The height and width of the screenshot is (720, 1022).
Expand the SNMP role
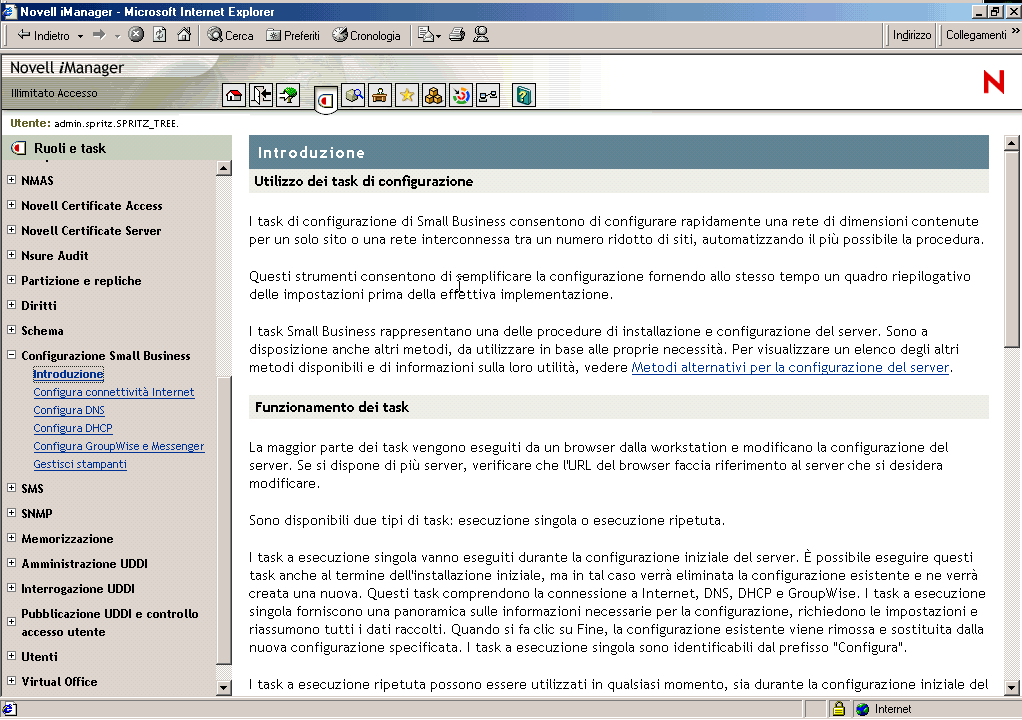pos(11,513)
